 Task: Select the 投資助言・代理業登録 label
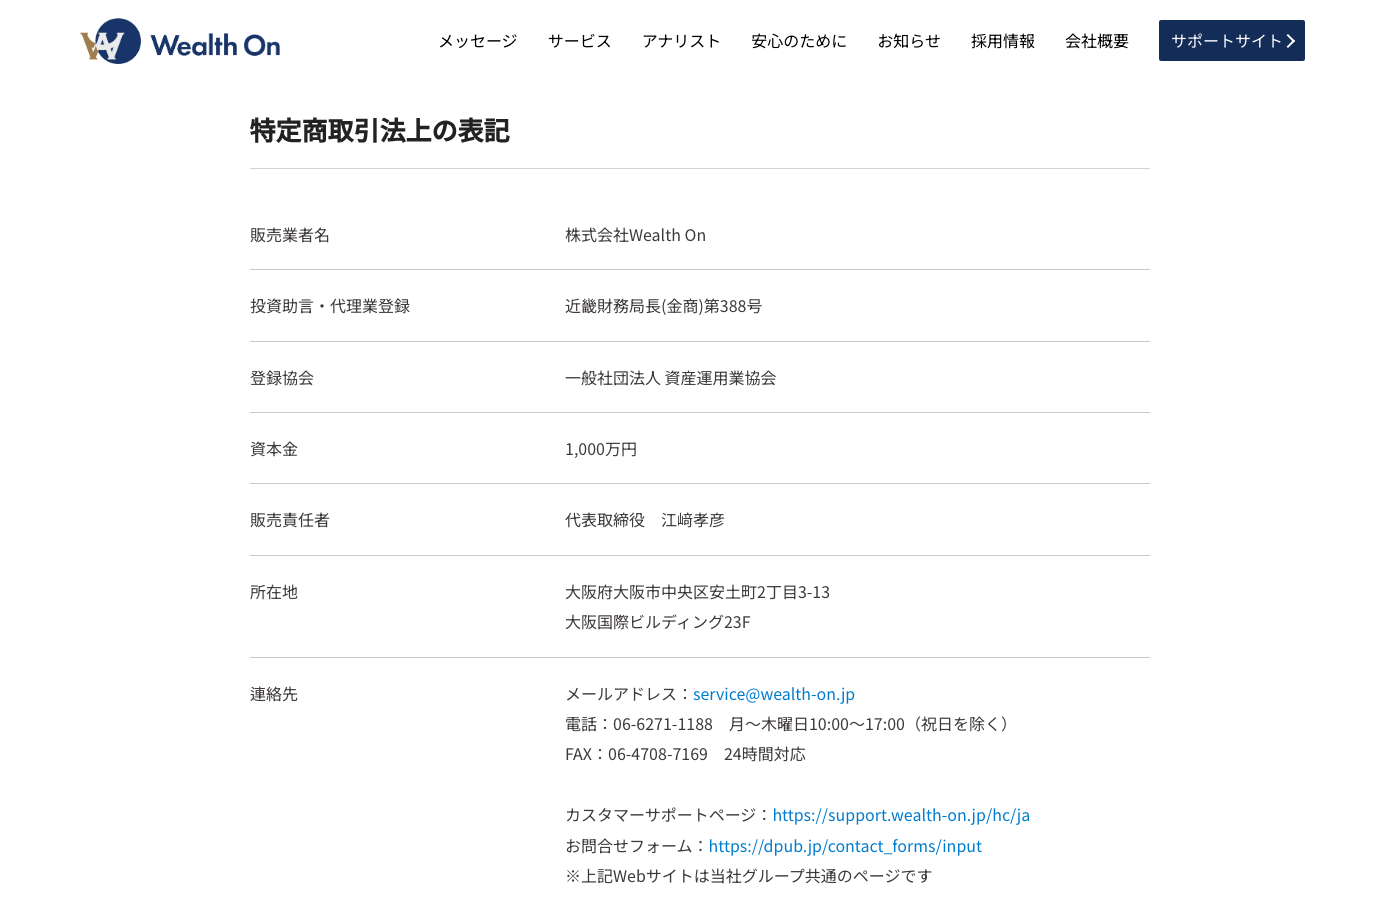(x=330, y=306)
